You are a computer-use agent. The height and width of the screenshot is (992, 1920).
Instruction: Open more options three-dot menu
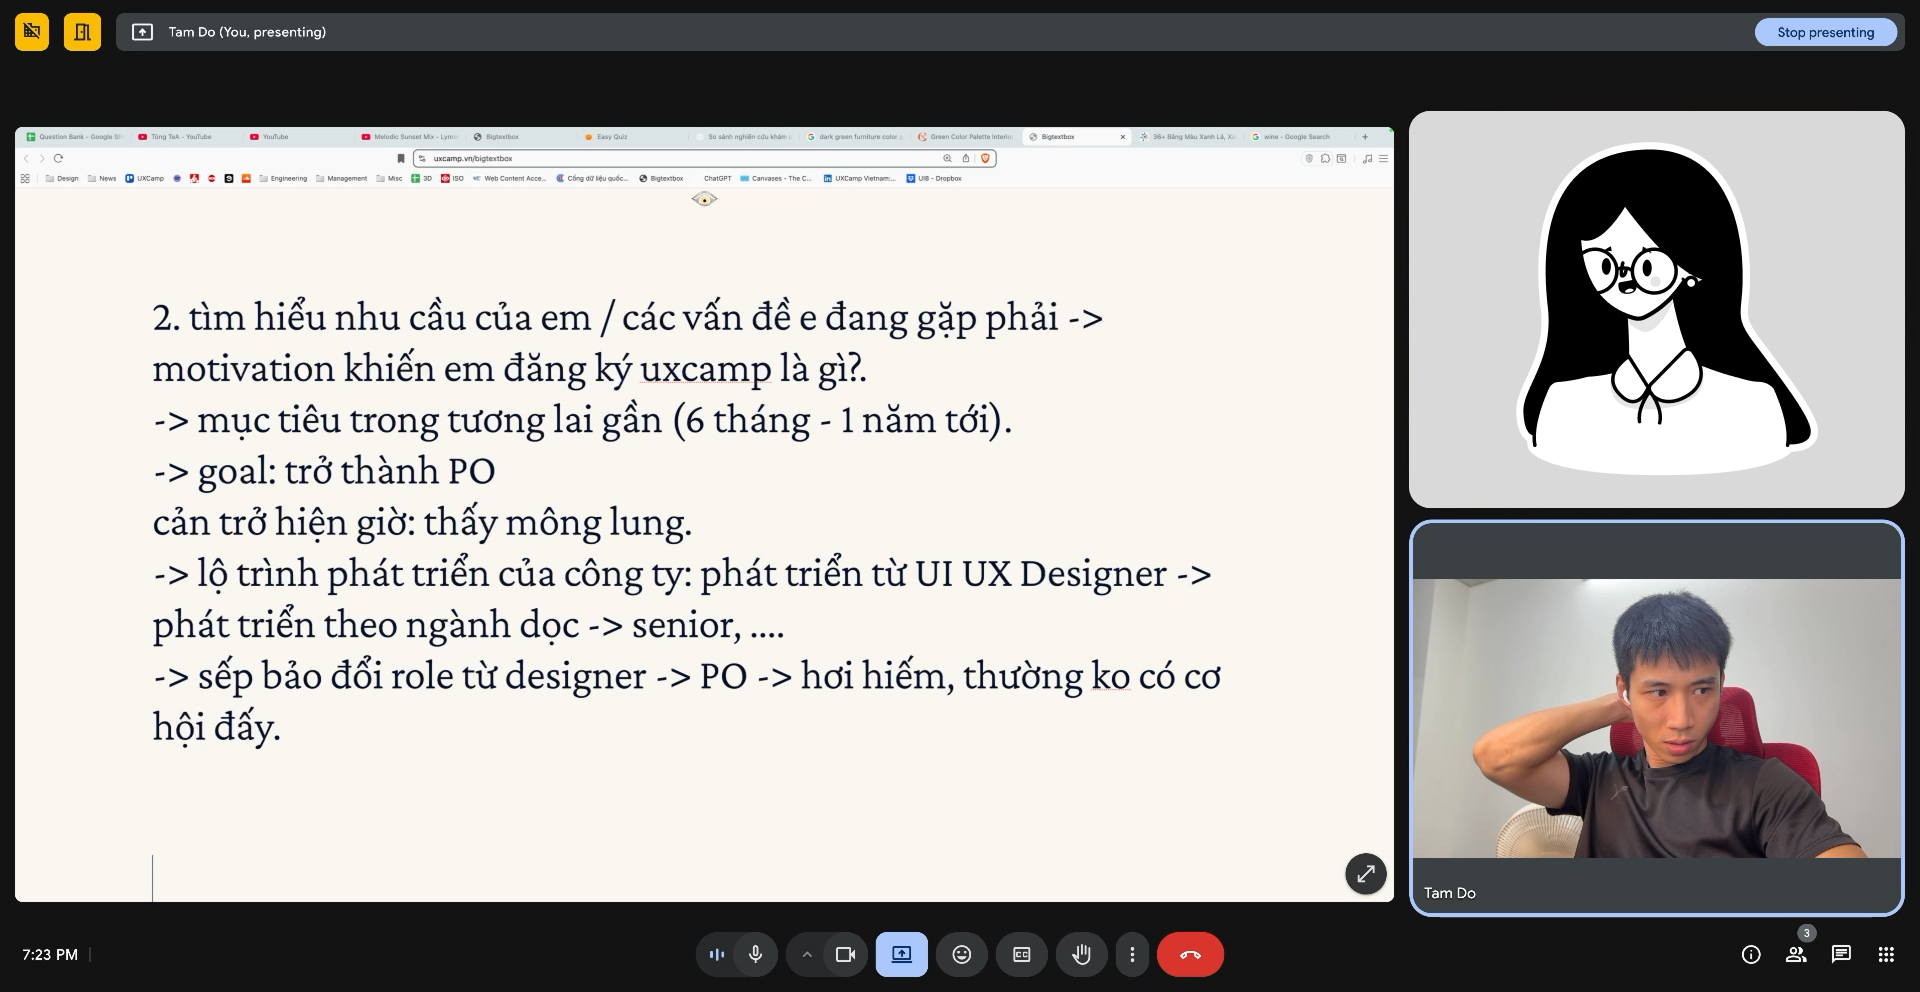pos(1132,954)
